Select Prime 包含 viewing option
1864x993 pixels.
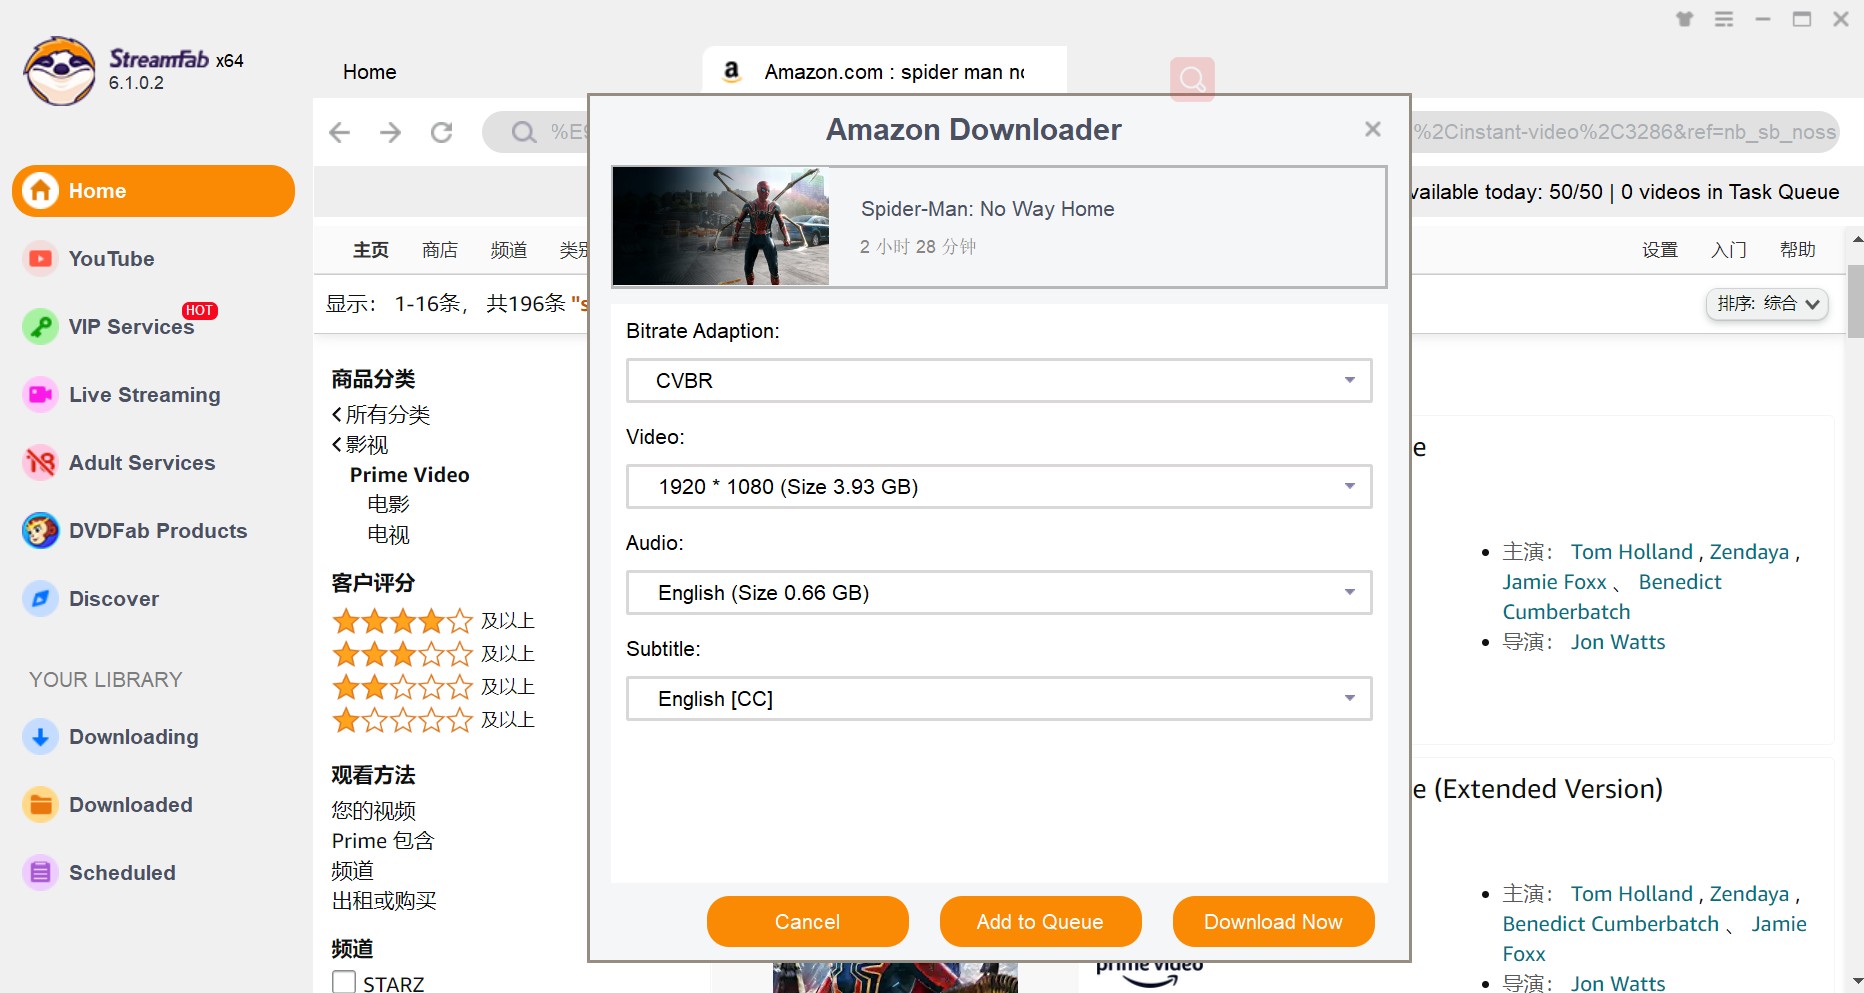pyautogui.click(x=383, y=841)
